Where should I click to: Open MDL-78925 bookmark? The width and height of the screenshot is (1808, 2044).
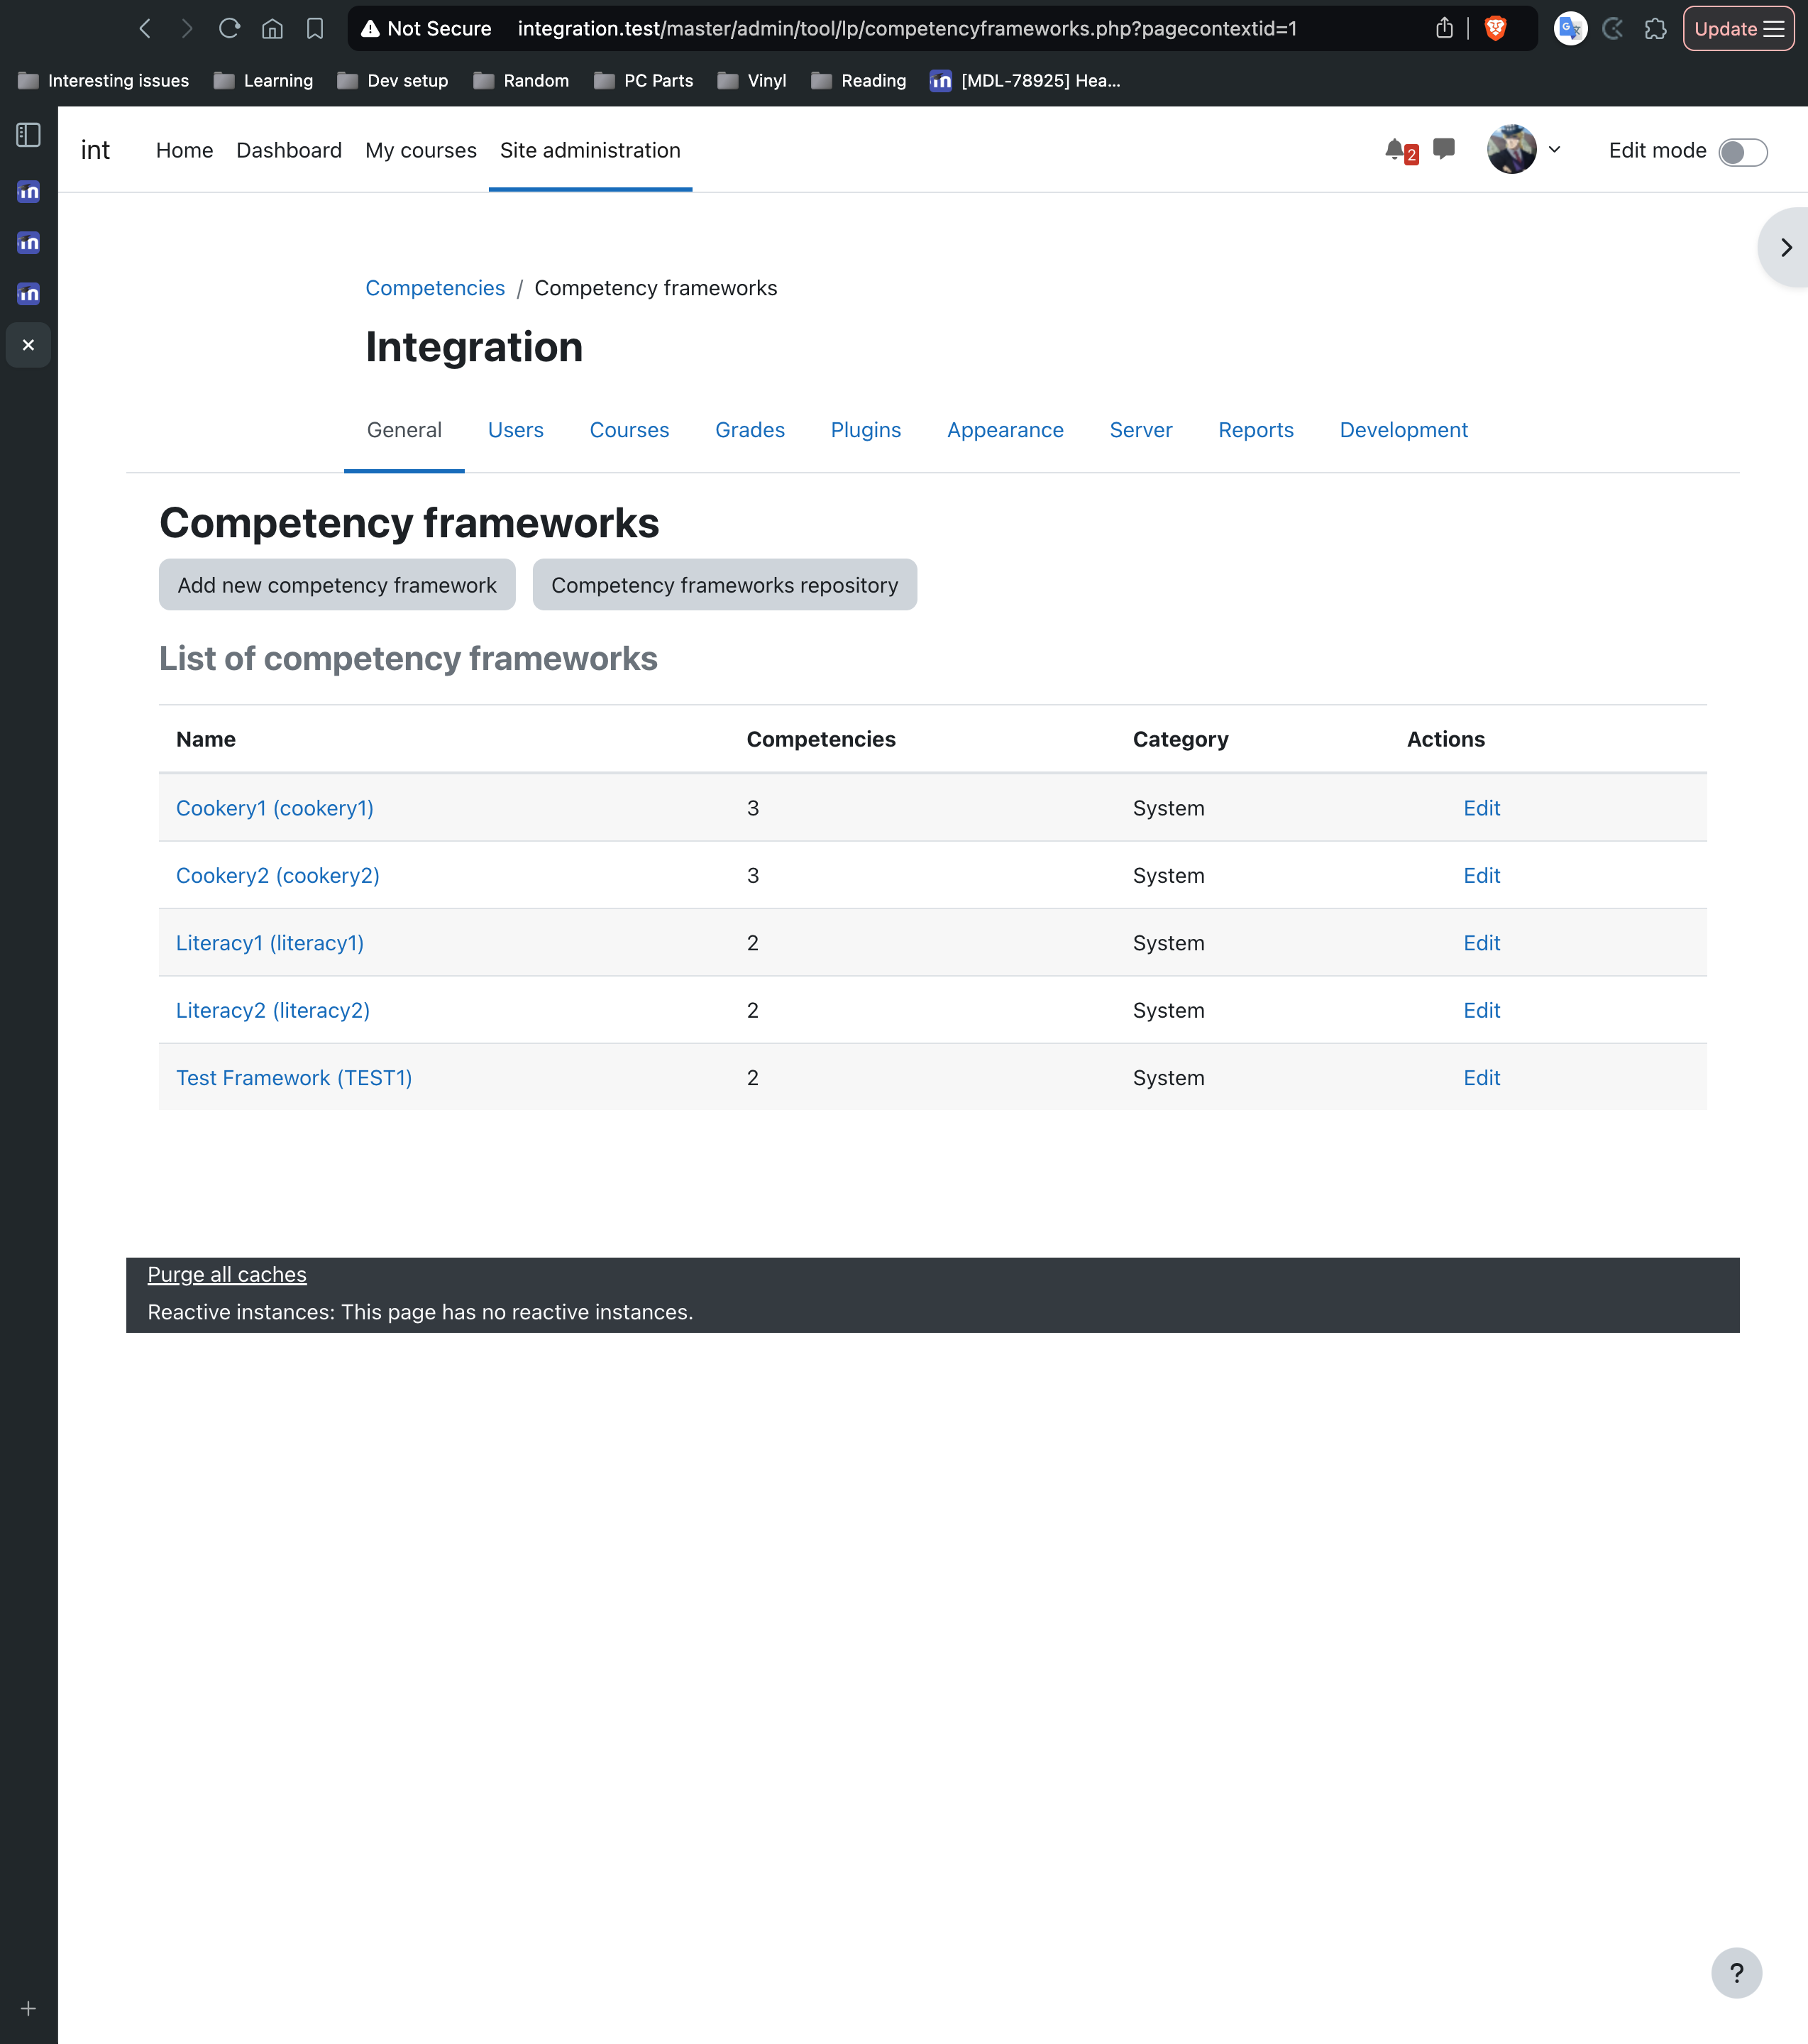click(1026, 80)
